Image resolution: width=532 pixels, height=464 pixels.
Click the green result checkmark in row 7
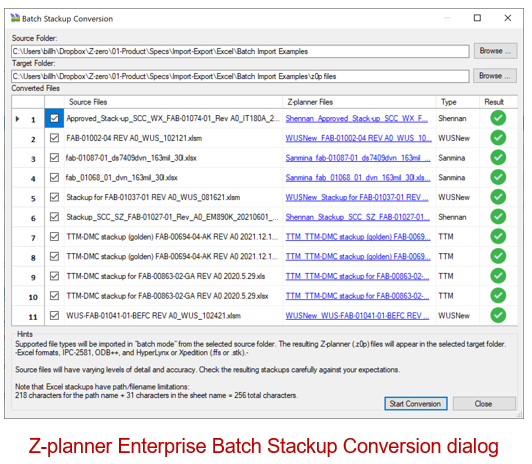coord(498,236)
